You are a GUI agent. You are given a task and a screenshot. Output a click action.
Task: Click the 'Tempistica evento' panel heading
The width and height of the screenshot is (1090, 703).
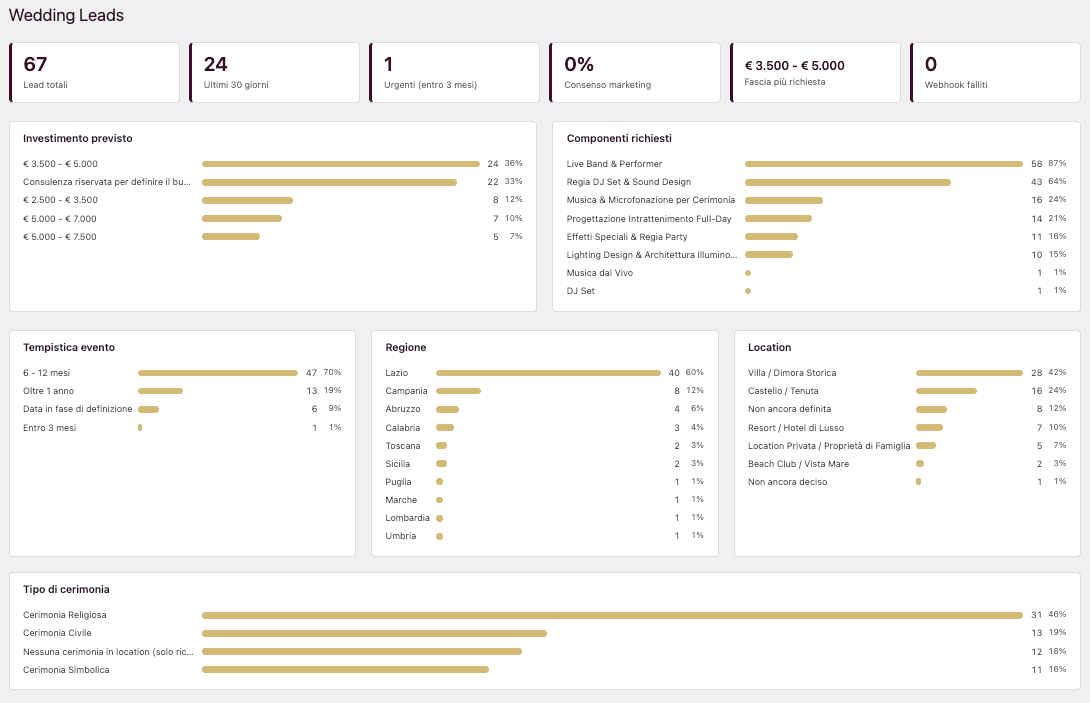[69, 348]
